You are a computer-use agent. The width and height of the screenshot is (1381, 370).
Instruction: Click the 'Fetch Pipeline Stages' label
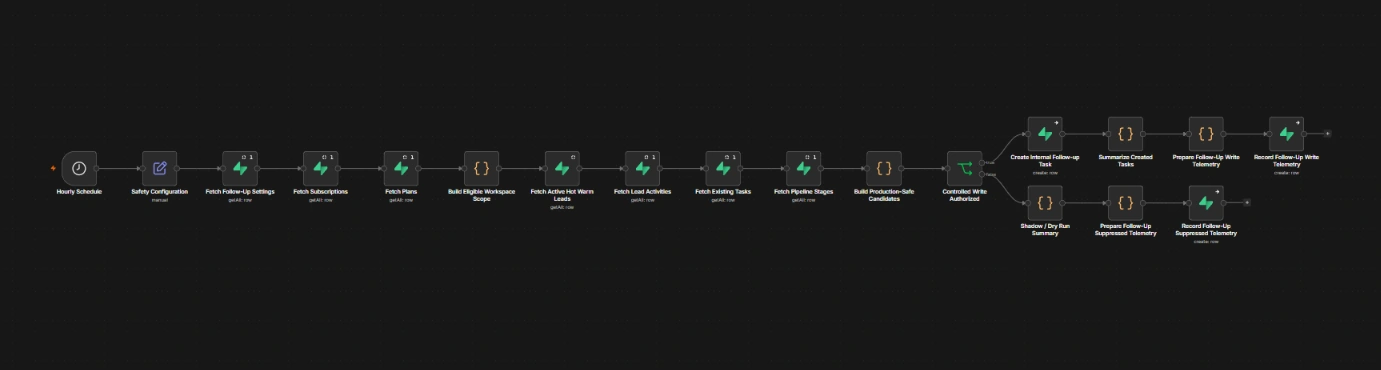coord(803,191)
